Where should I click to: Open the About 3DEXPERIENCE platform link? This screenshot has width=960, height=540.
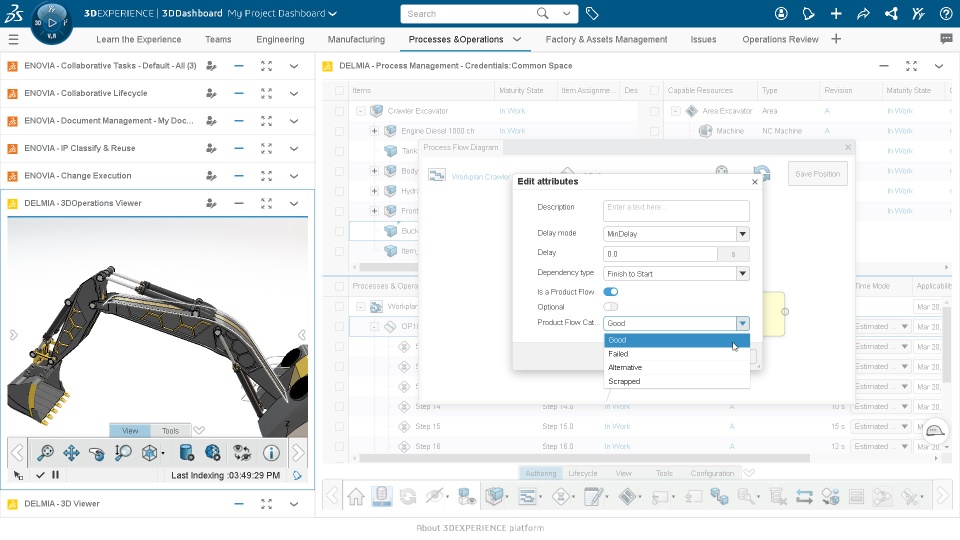coord(480,528)
